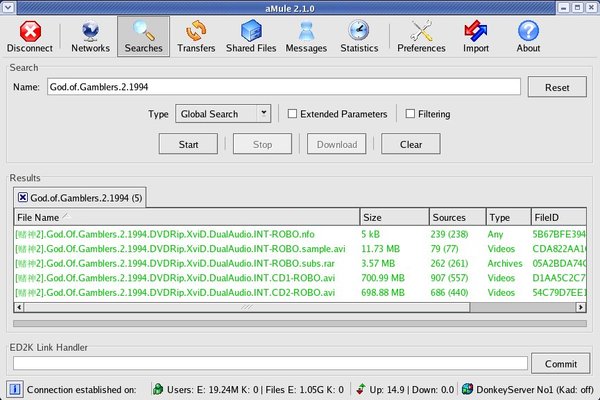Click the FileID column header
600x400 pixels.
coord(559,217)
